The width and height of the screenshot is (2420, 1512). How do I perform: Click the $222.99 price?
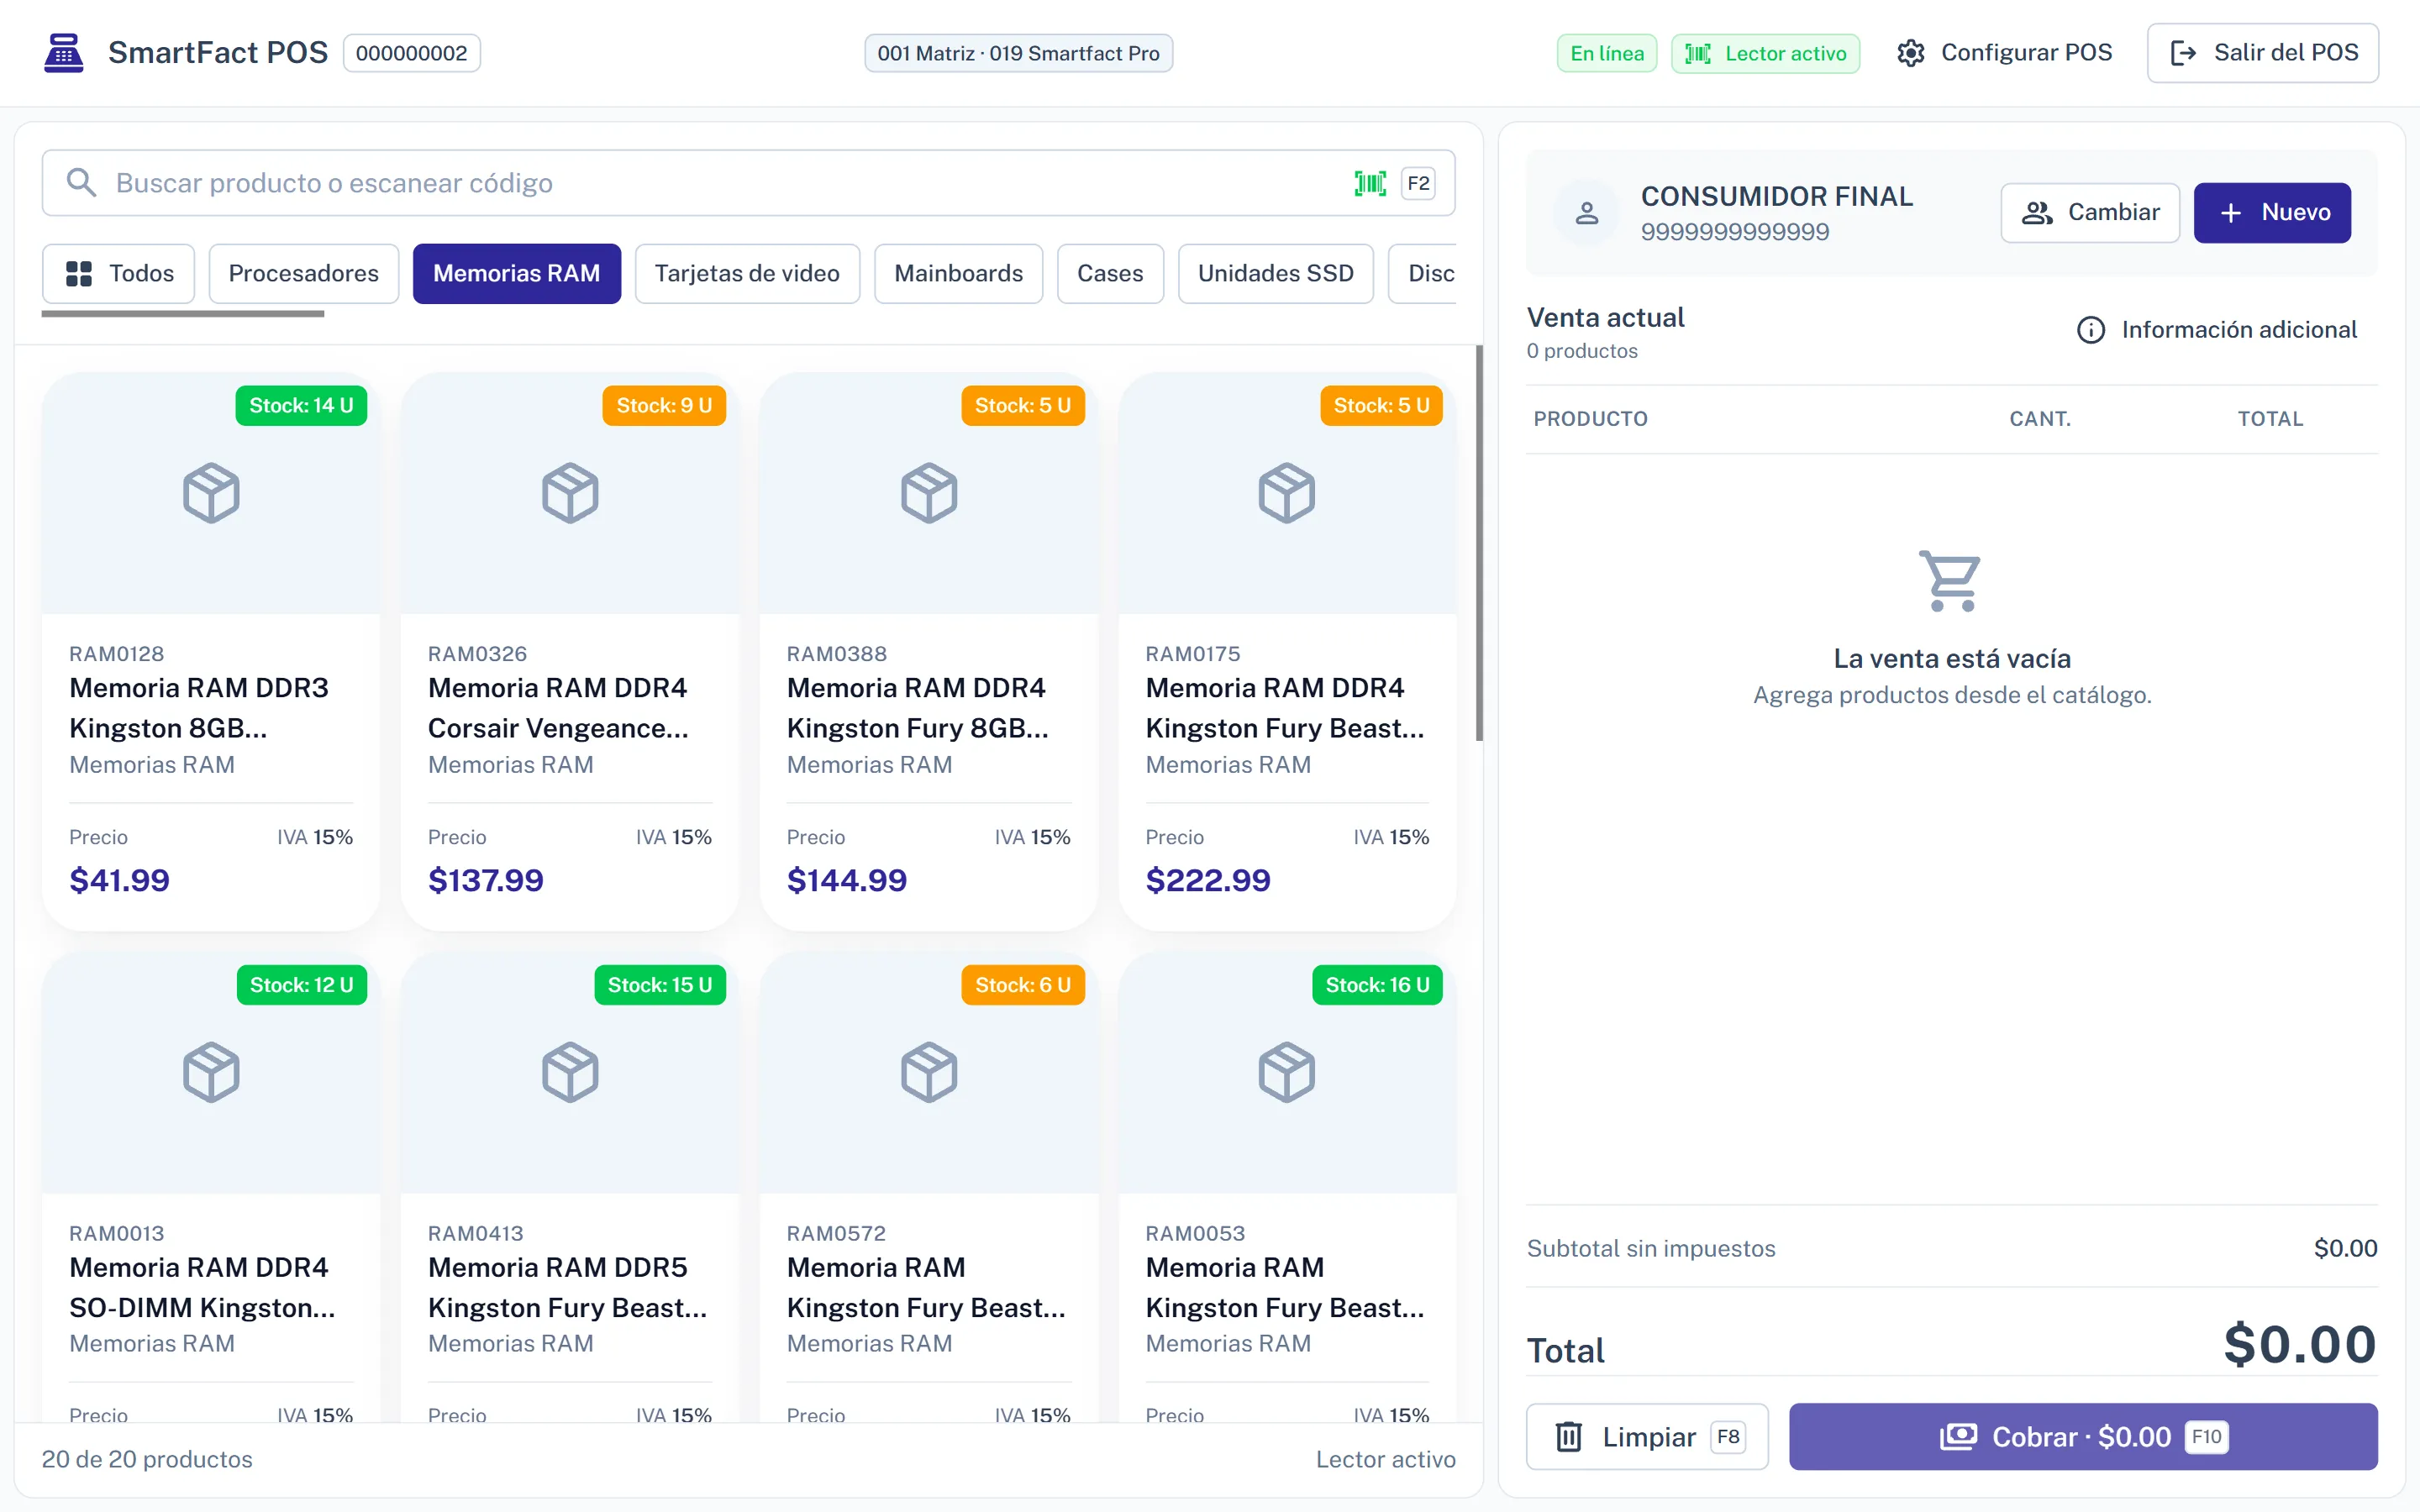click(1208, 880)
